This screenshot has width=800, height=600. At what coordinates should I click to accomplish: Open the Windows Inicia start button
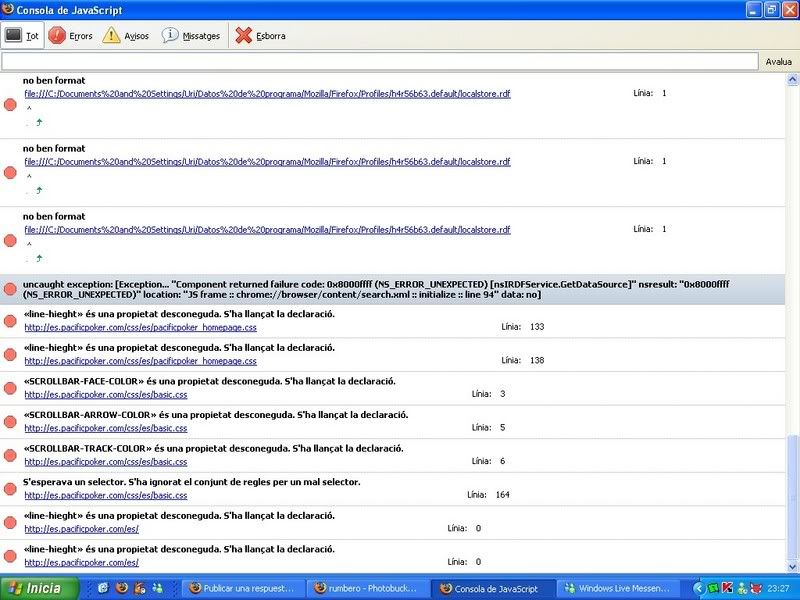click(39, 588)
